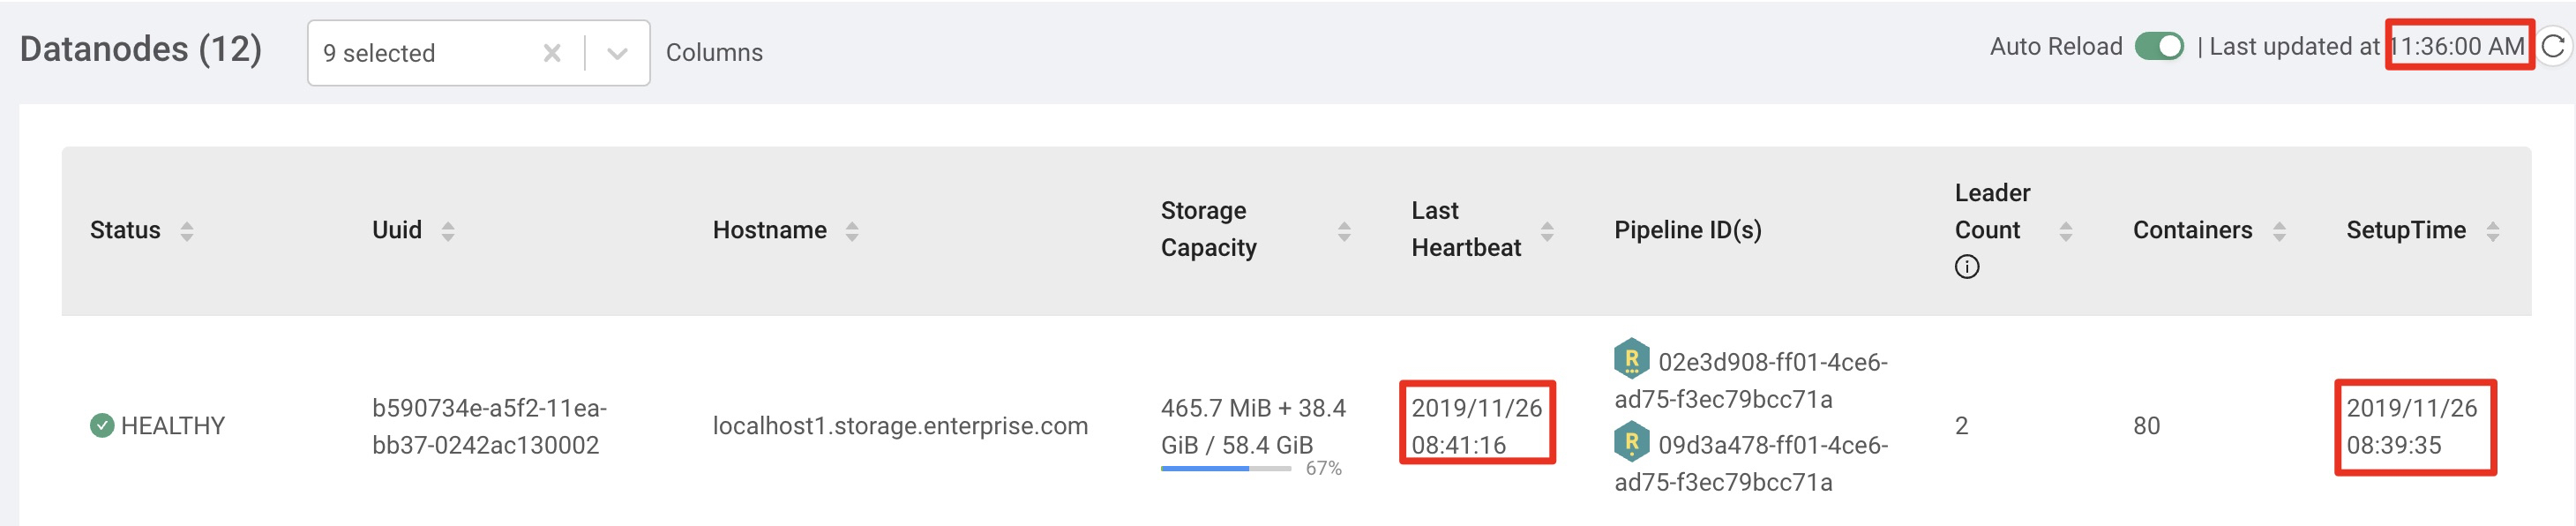Sort by Storage Capacity column

1344,231
